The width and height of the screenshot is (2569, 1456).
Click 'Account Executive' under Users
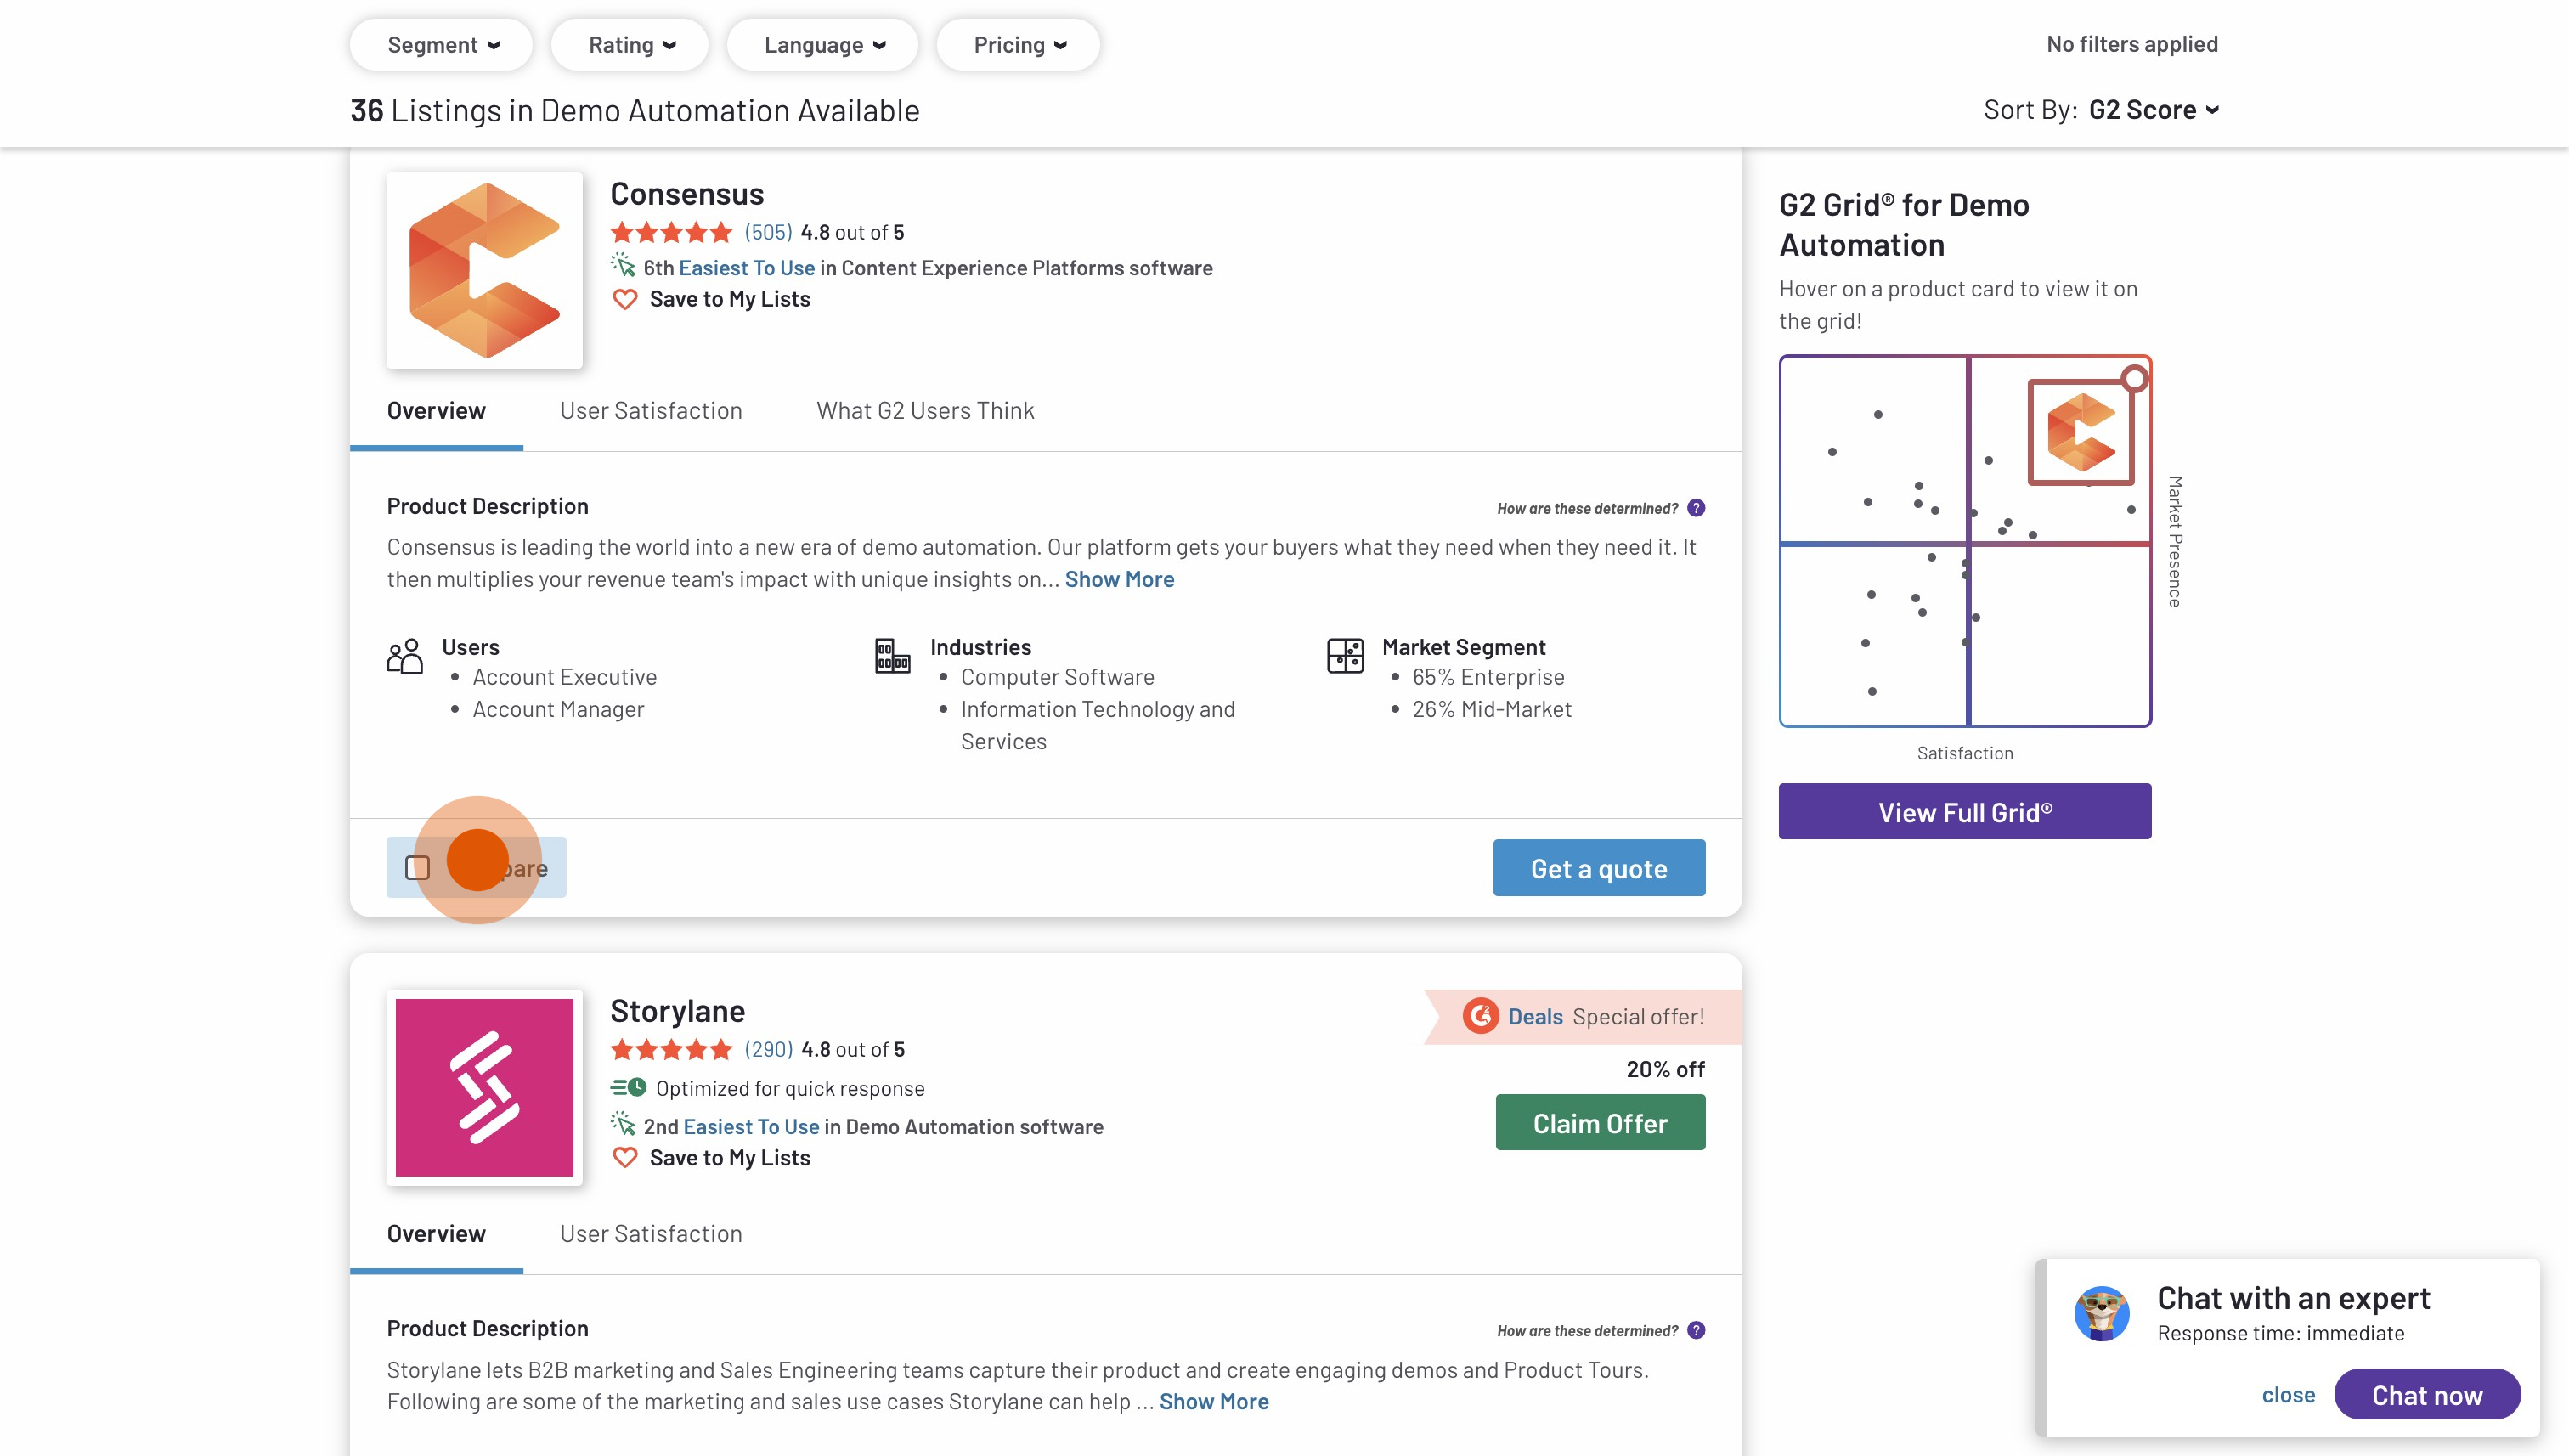(565, 677)
